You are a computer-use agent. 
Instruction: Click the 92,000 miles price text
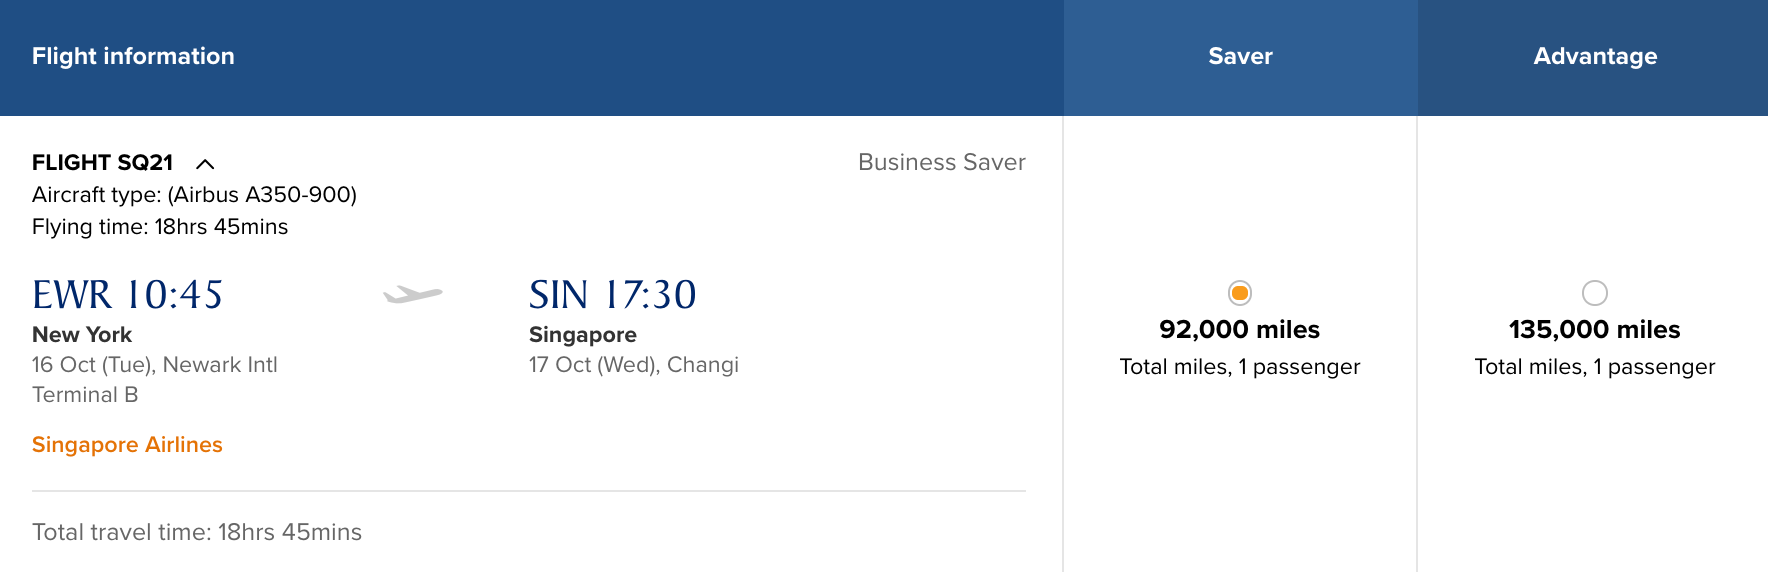coord(1239,330)
